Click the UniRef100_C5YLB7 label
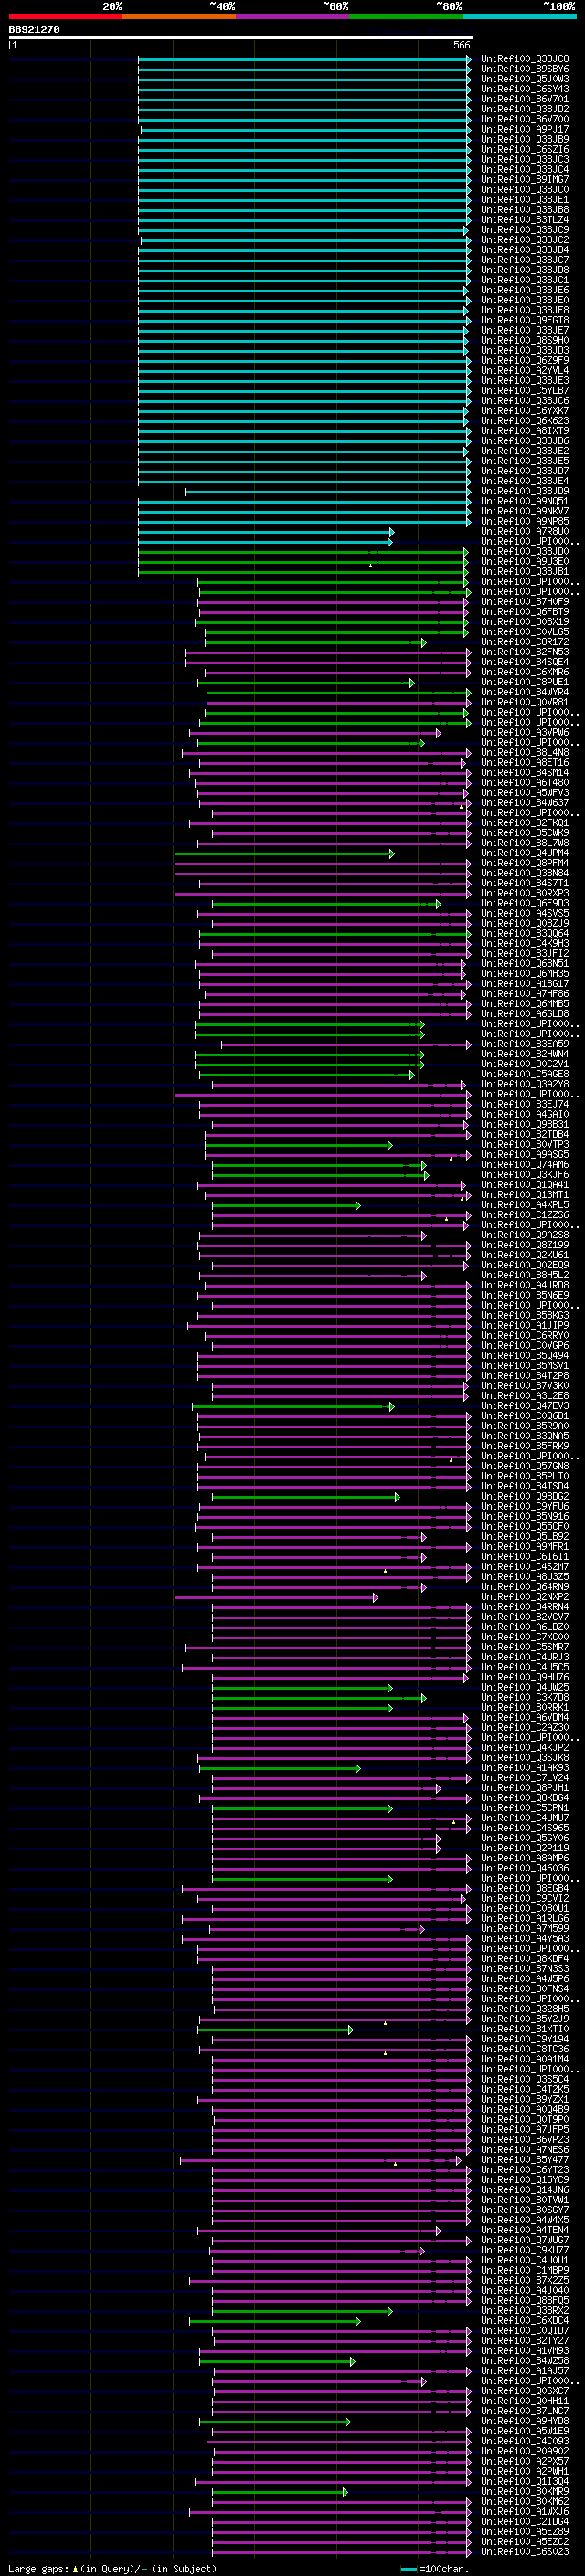 click(524, 391)
